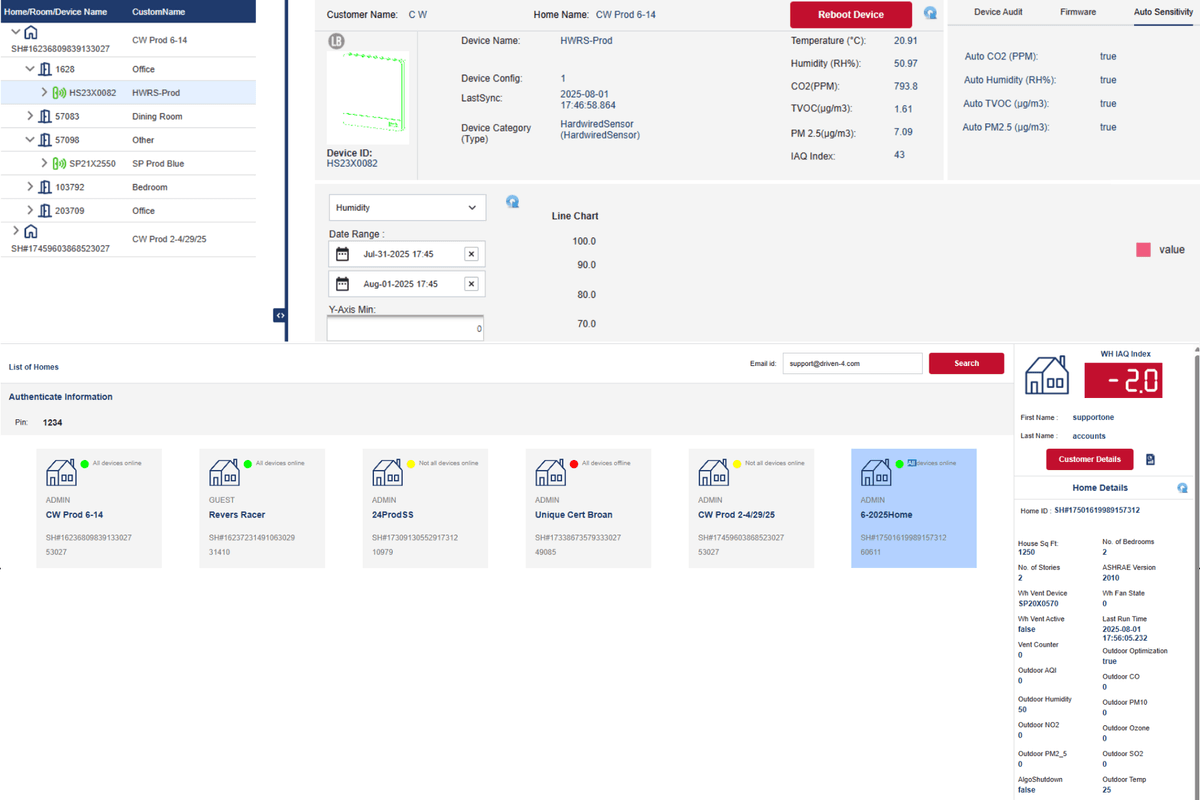Image resolution: width=1200 pixels, height=800 pixels.
Task: Open Customer Details
Action: coord(1090,459)
